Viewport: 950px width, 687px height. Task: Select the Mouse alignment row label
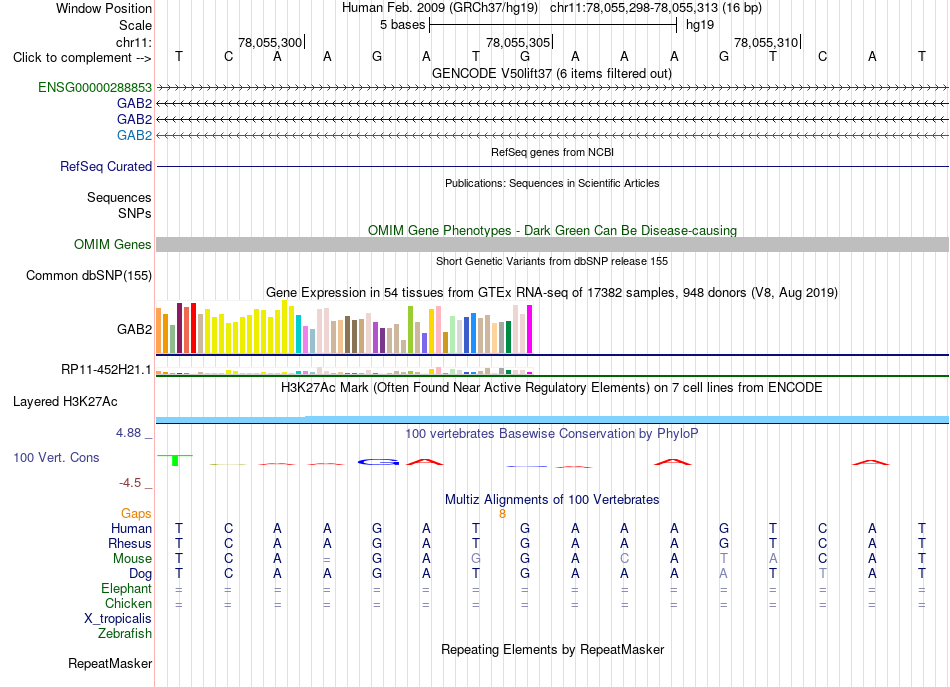pyautogui.click(x=132, y=559)
